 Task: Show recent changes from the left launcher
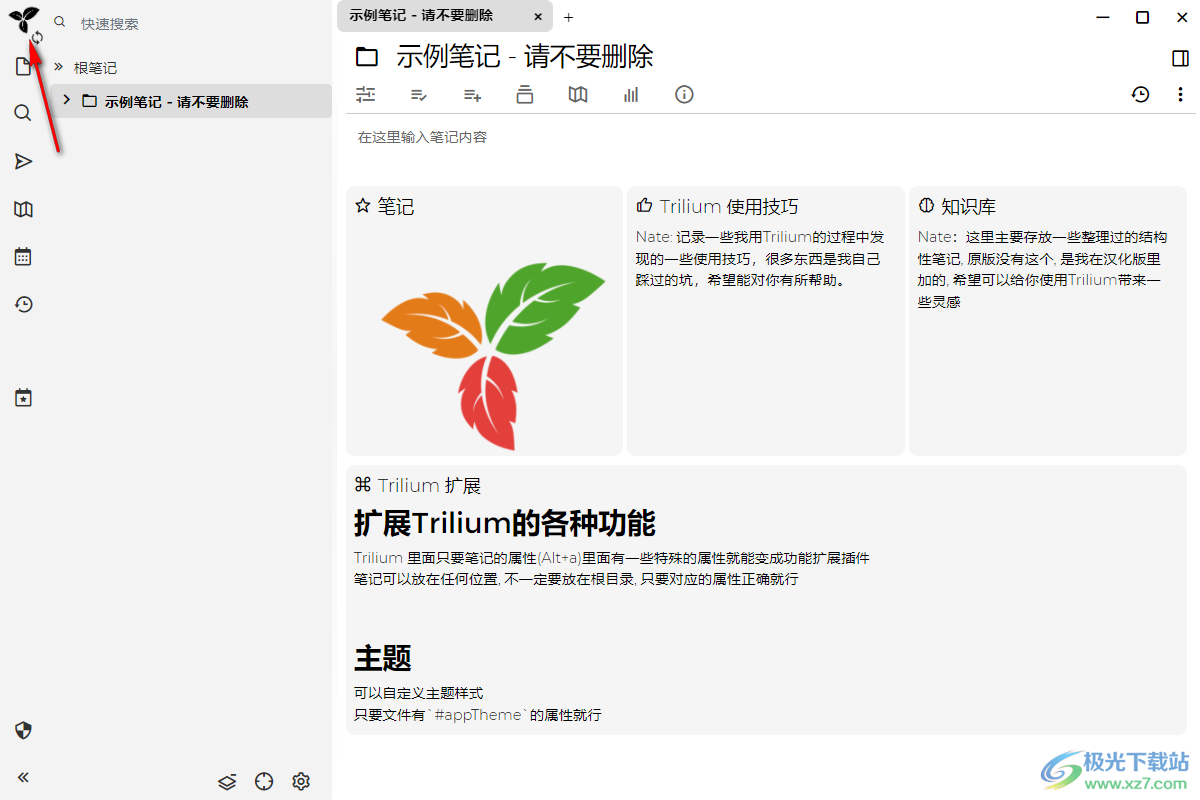tap(23, 305)
